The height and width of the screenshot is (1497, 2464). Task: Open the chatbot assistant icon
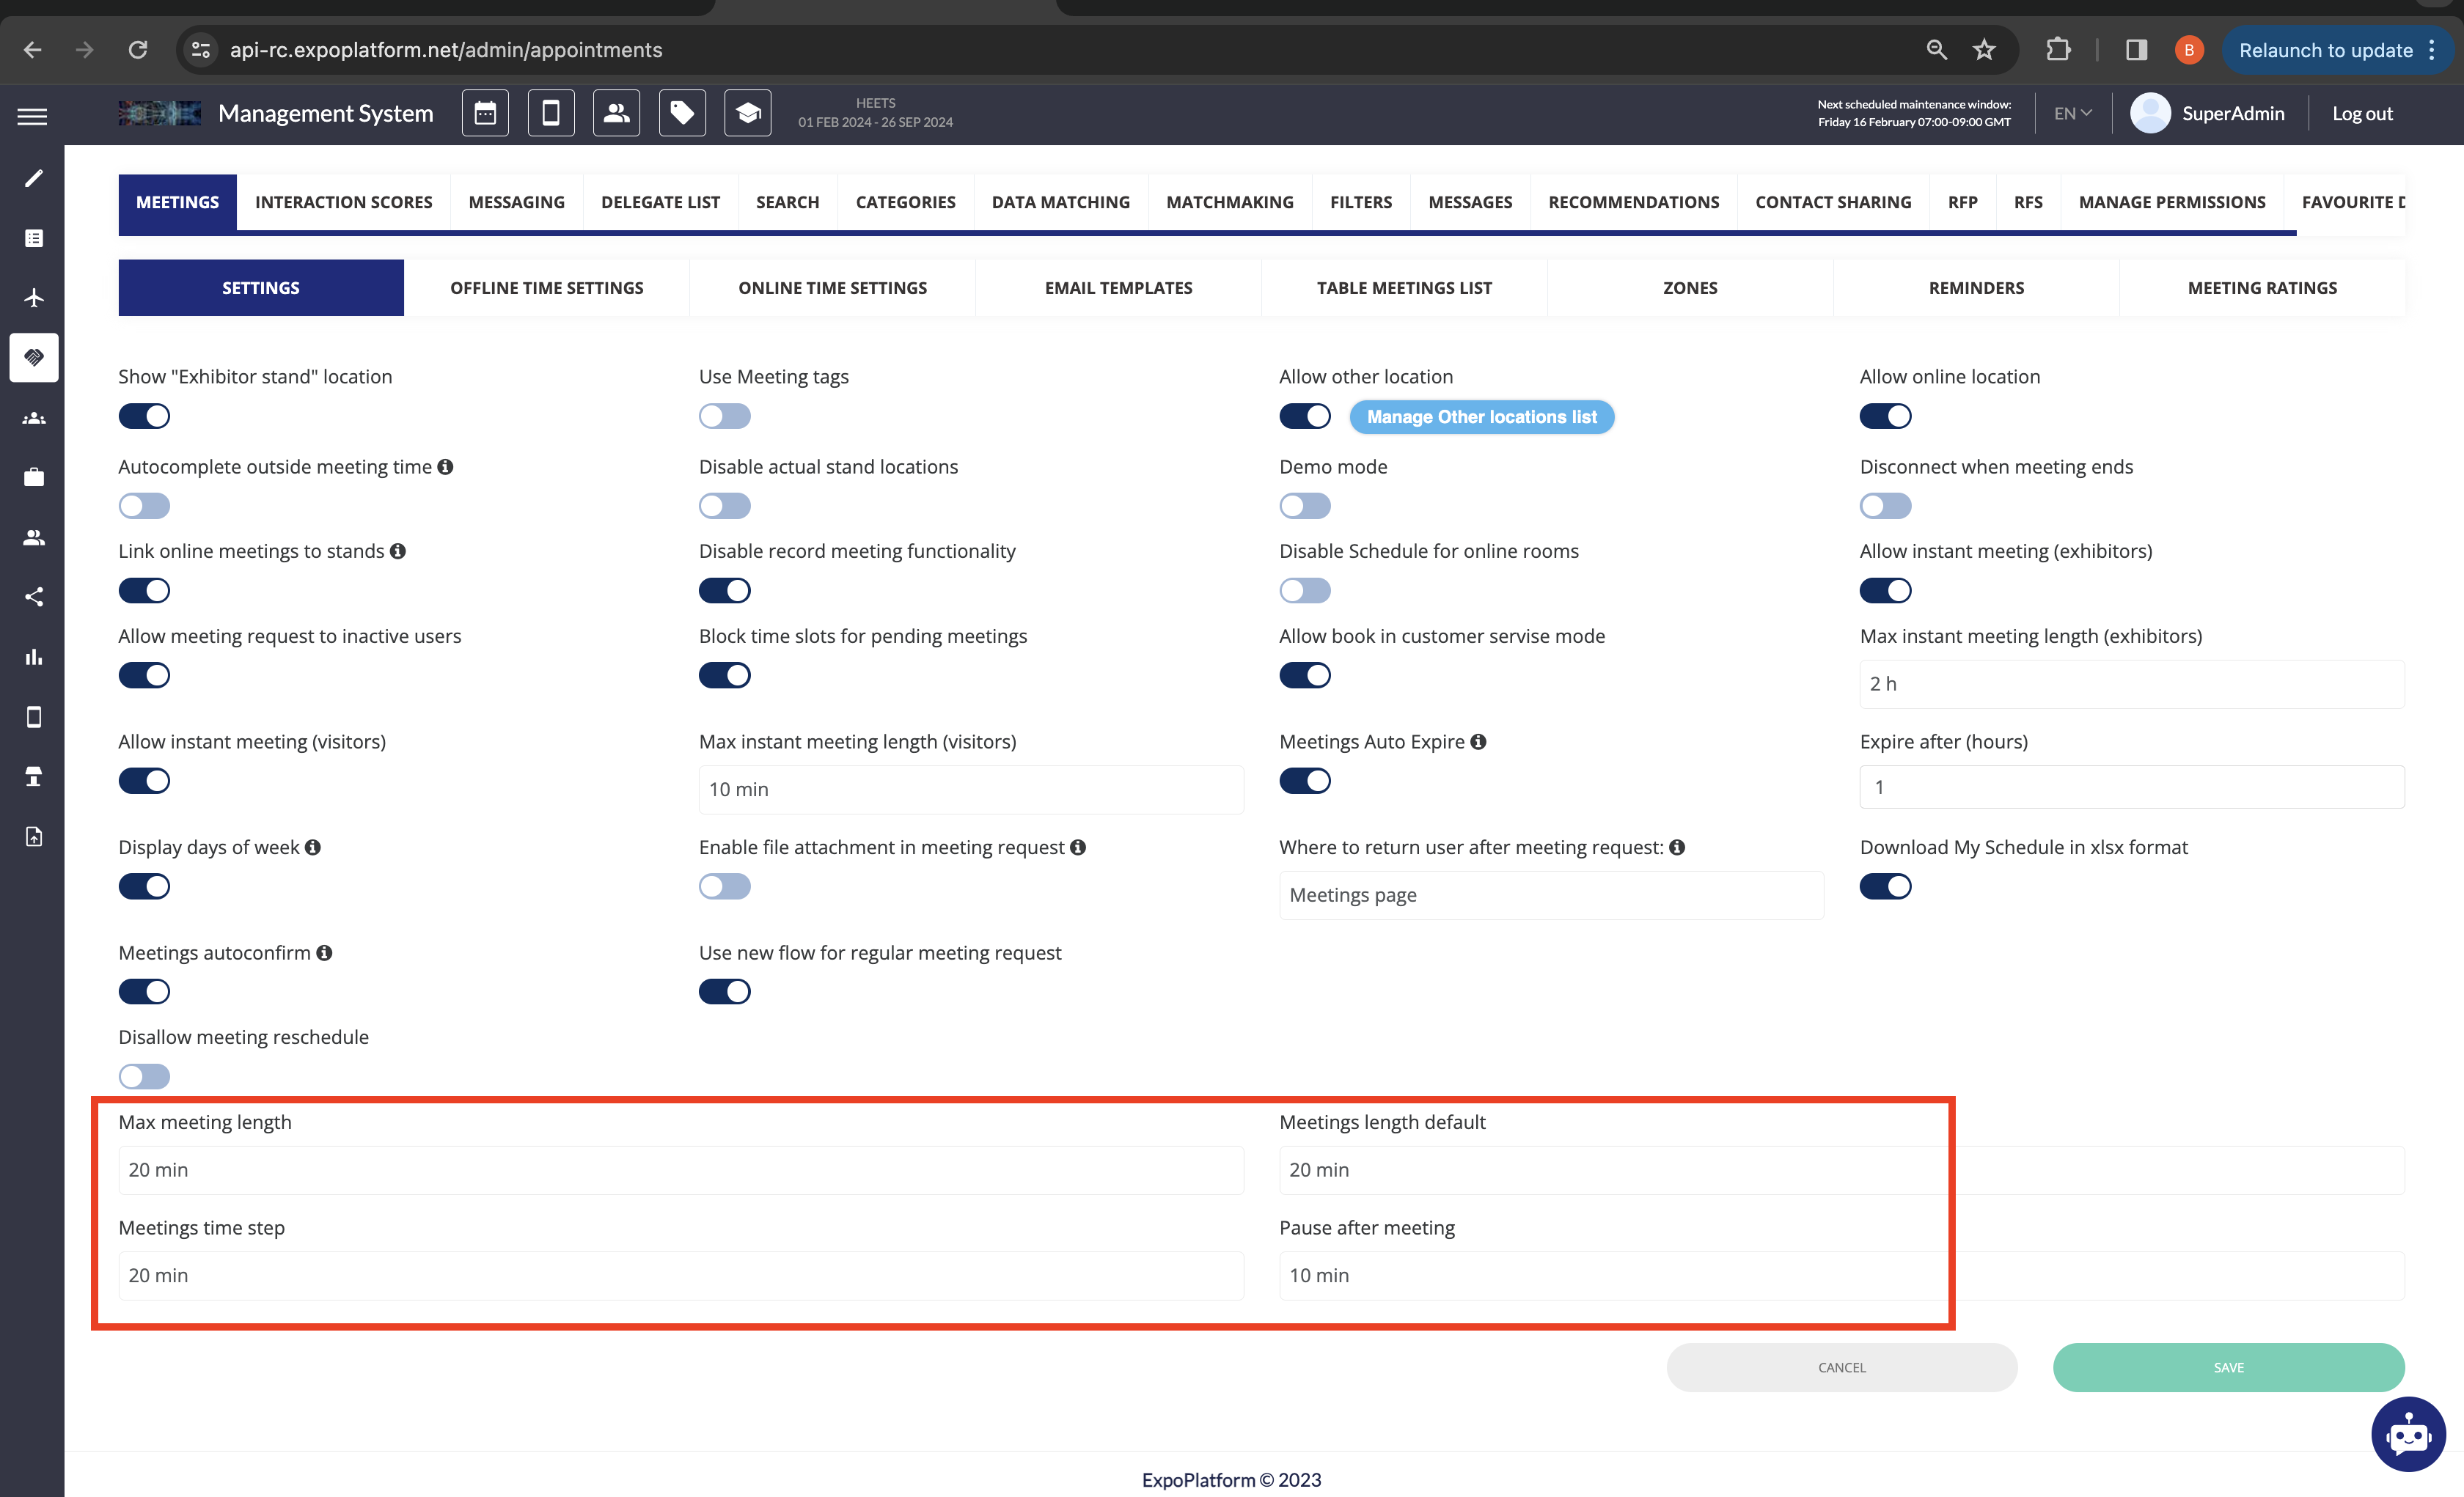point(2408,1434)
